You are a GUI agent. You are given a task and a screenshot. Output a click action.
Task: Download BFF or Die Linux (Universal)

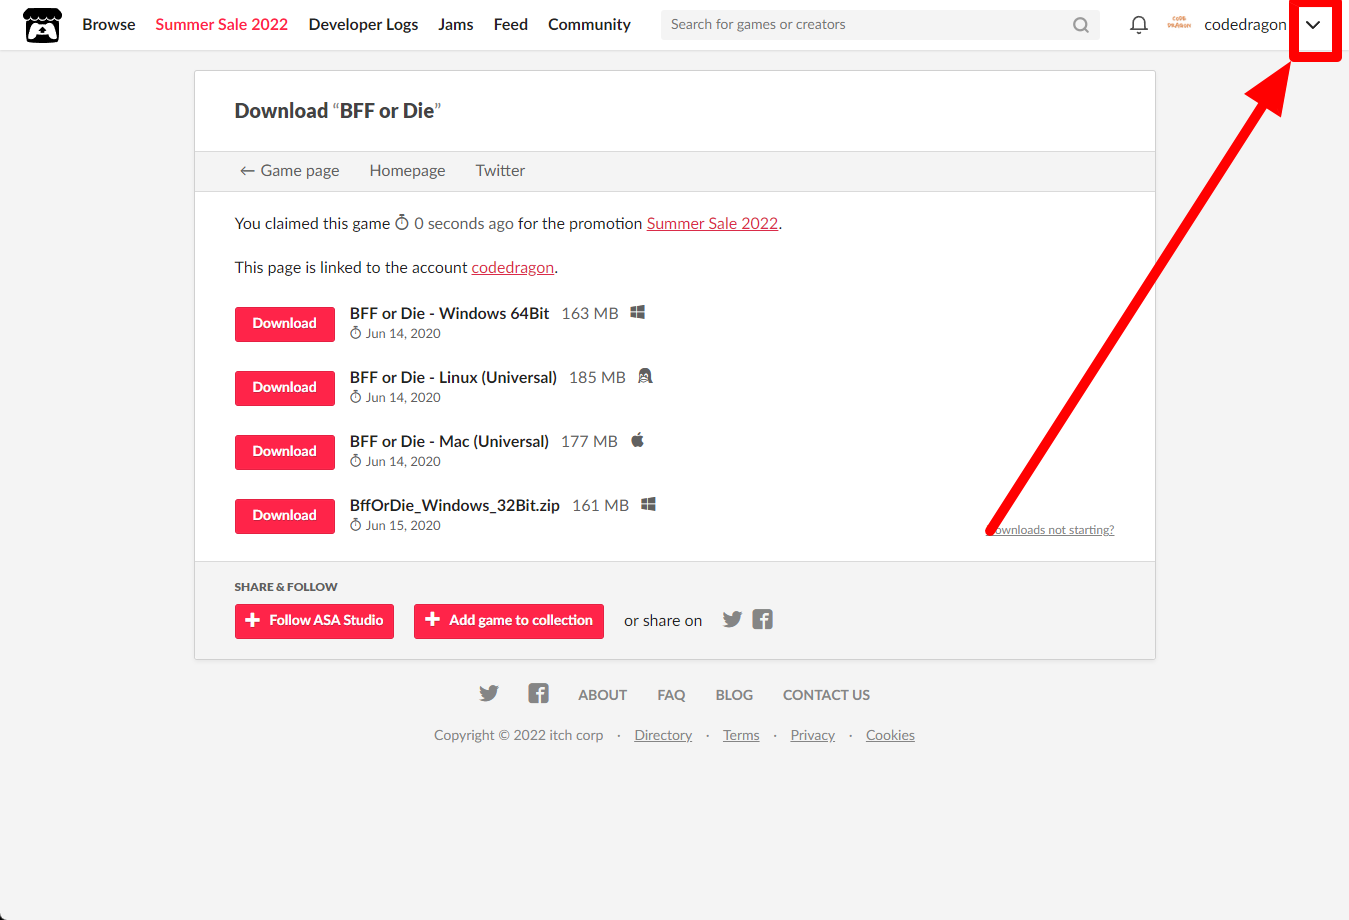pos(285,388)
